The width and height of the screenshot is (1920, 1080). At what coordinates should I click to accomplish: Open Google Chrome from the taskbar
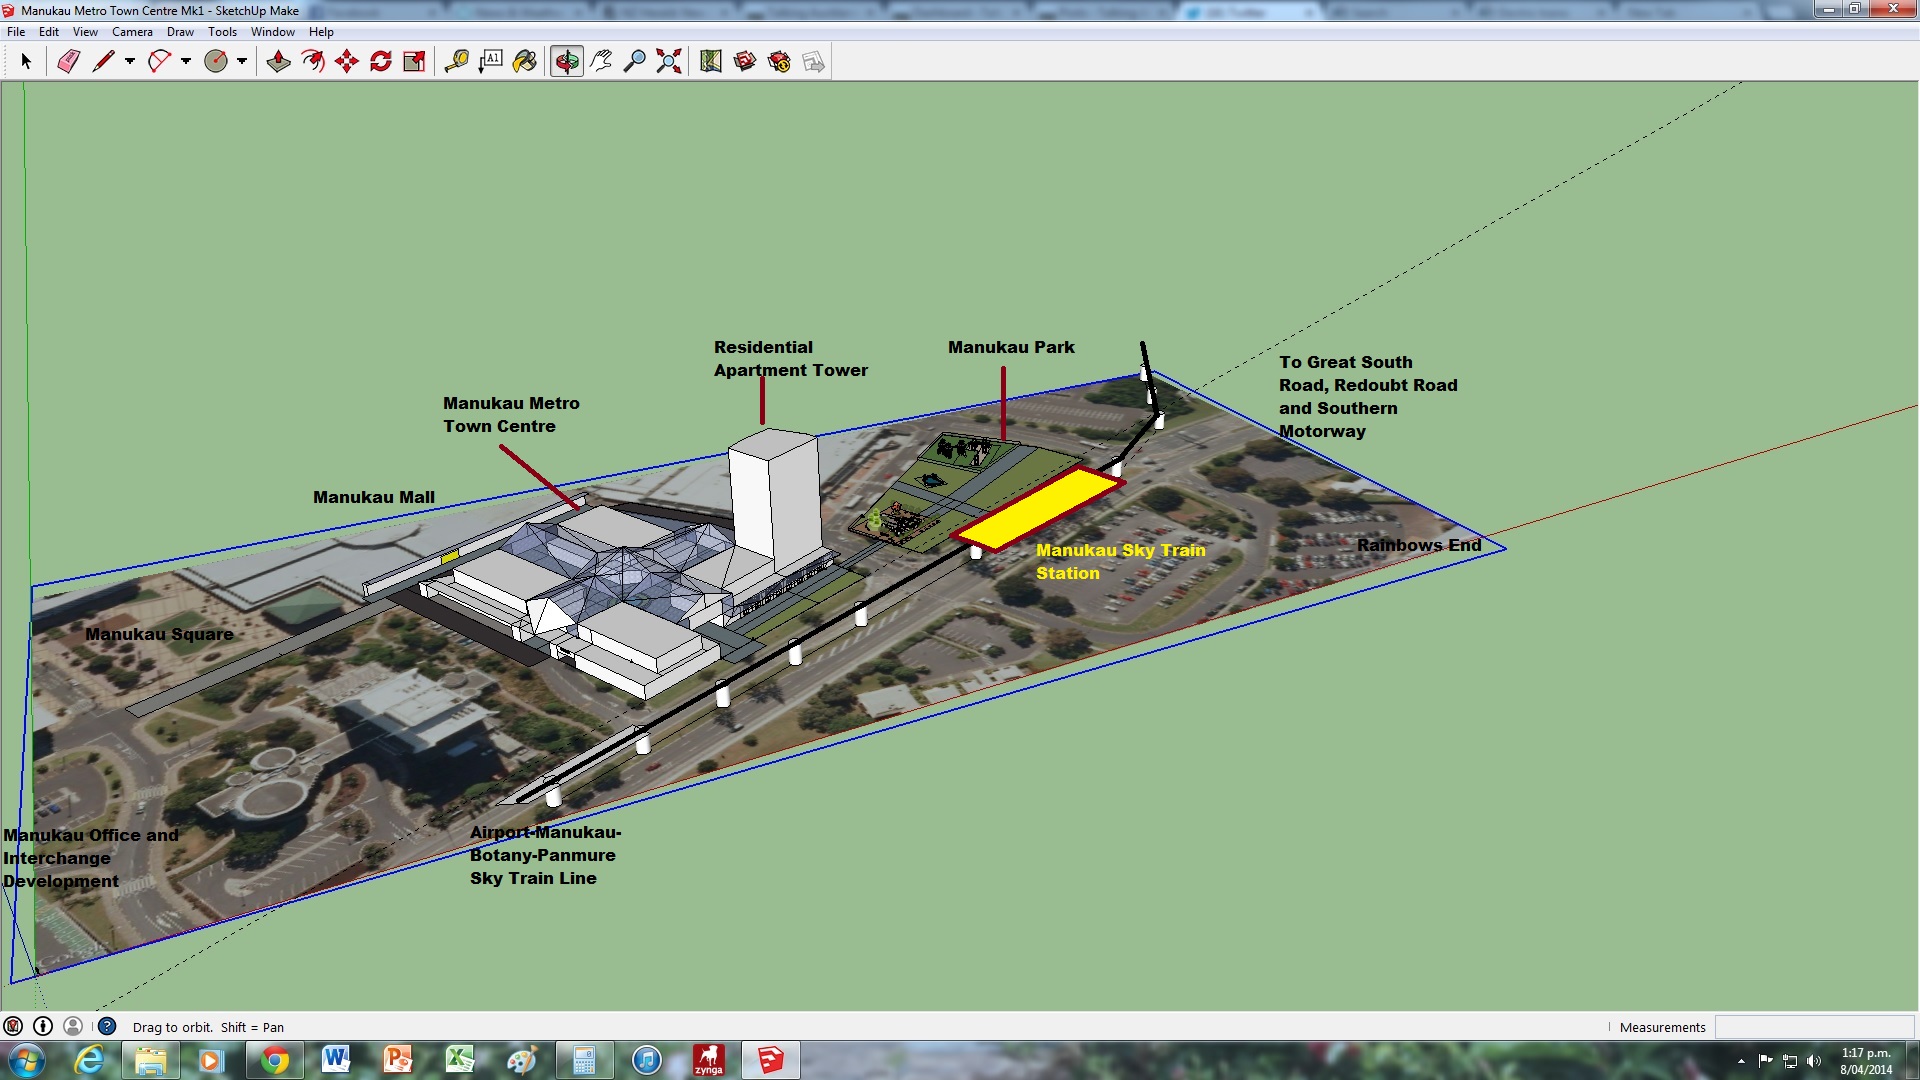click(x=274, y=1060)
